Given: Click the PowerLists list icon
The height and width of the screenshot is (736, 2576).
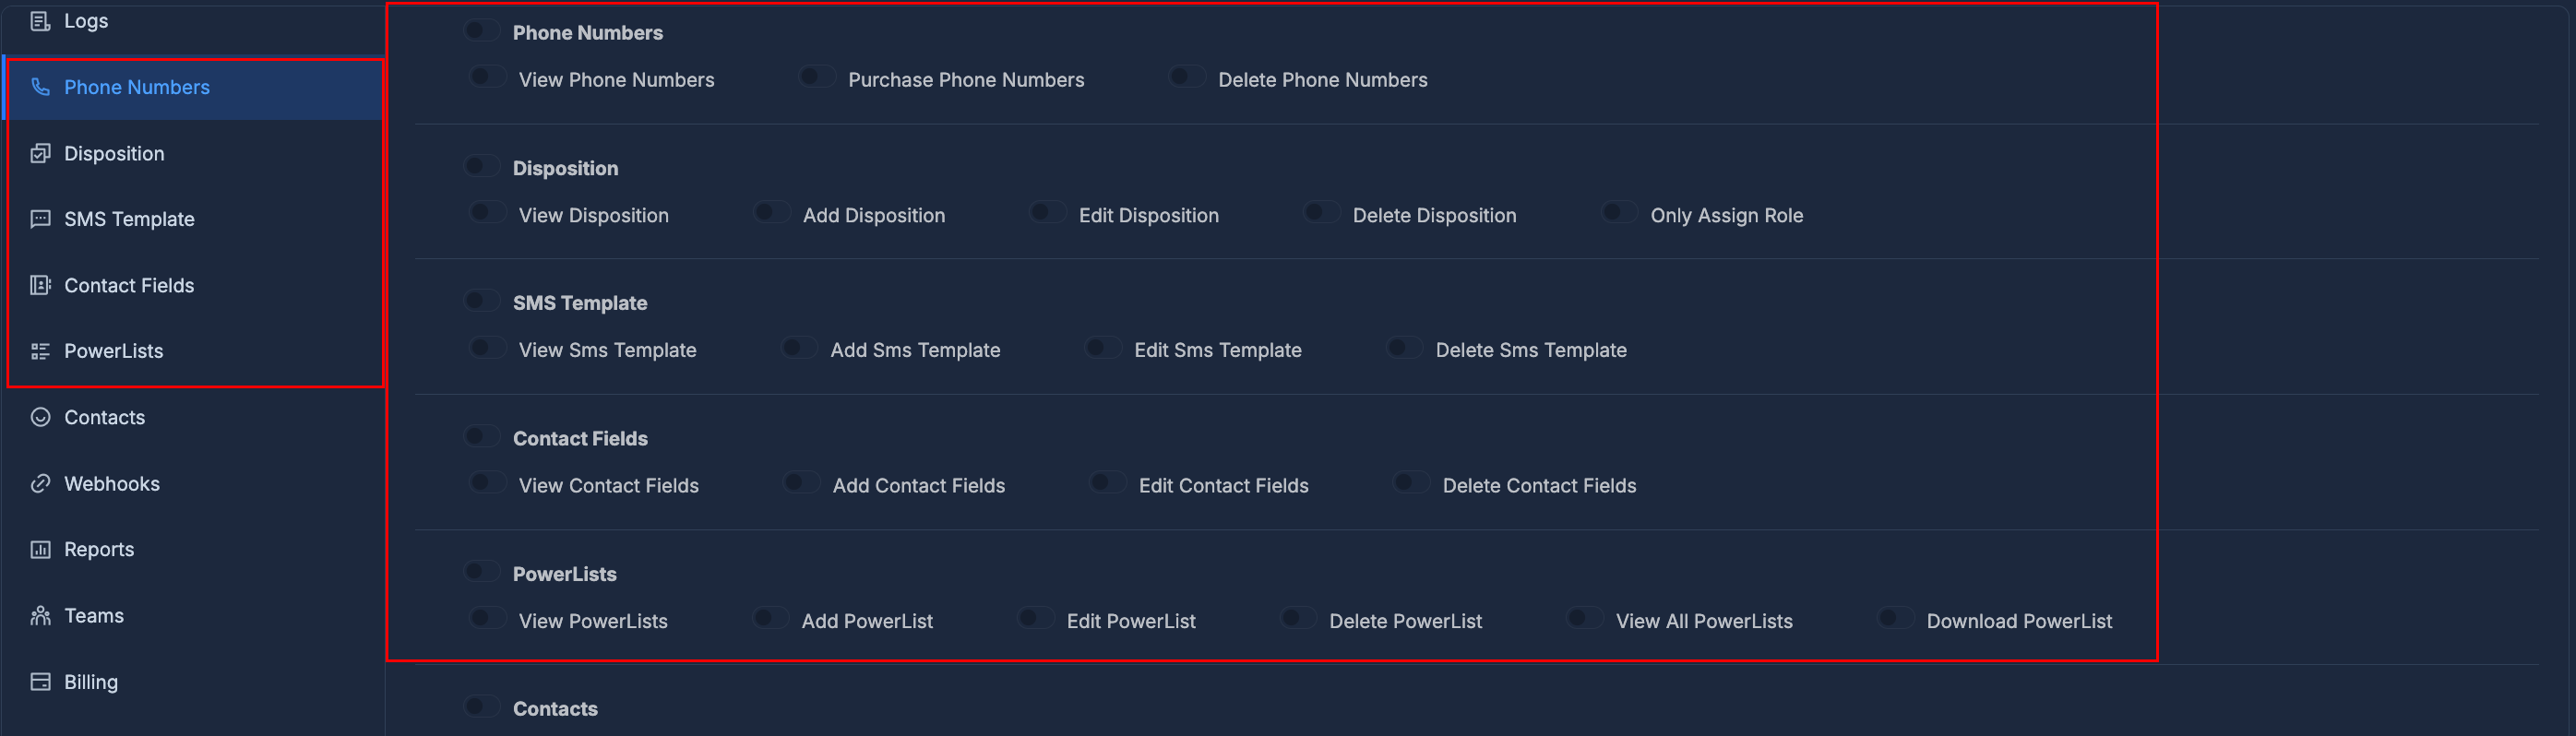Looking at the screenshot, I should pos(40,351).
